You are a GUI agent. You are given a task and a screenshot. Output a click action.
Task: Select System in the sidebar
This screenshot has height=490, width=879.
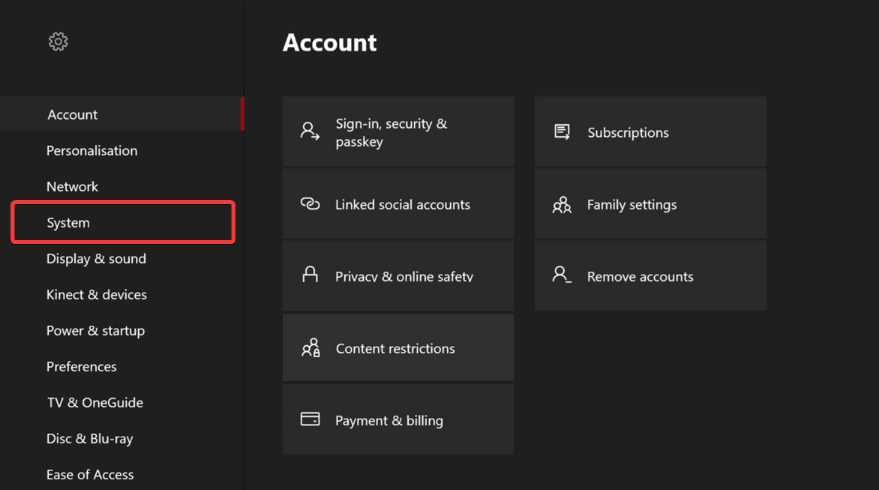(123, 222)
